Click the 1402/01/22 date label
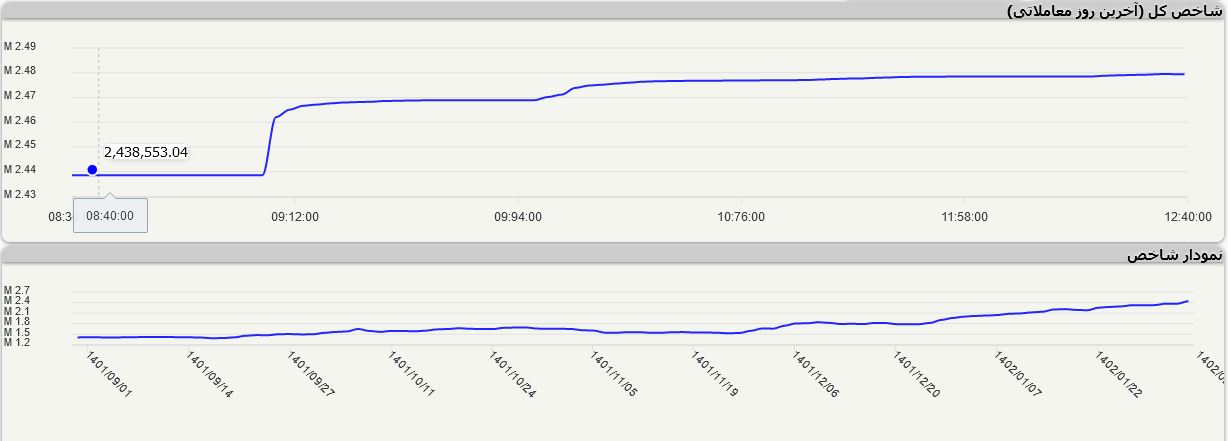This screenshot has height=441, width=1228. point(1118,374)
